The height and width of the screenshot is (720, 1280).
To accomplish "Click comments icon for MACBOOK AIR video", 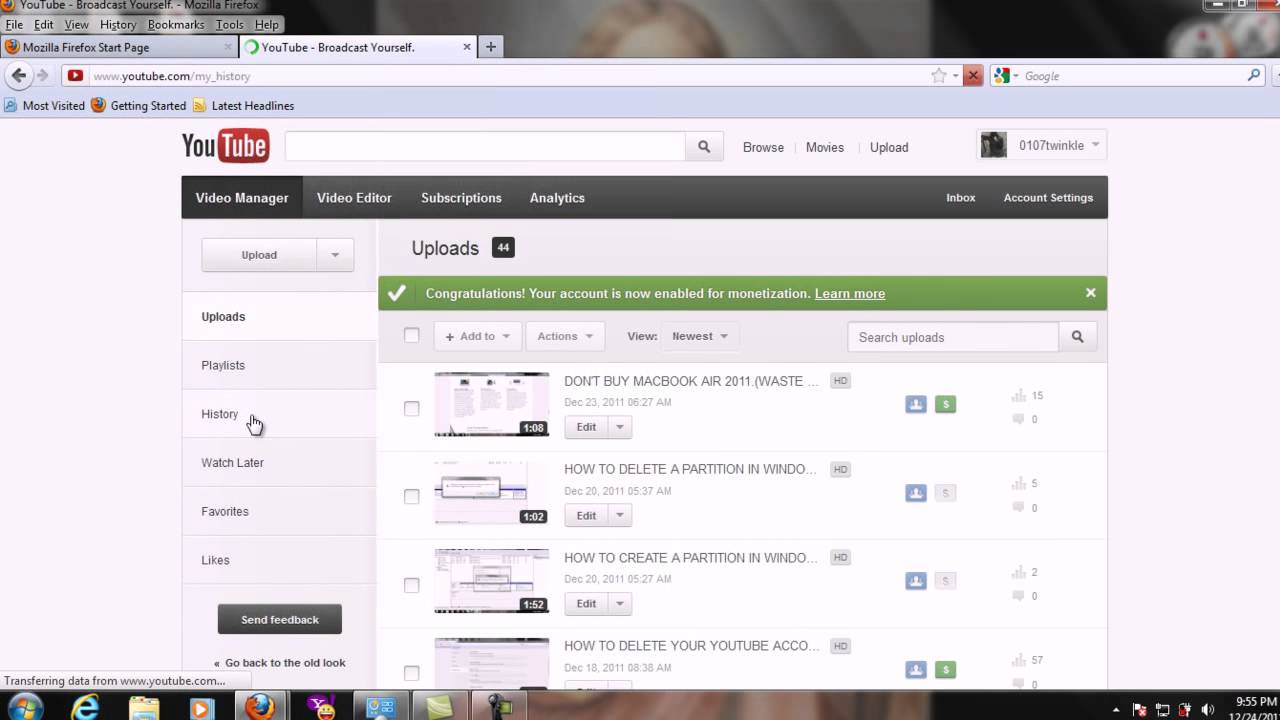I will coord(1018,419).
